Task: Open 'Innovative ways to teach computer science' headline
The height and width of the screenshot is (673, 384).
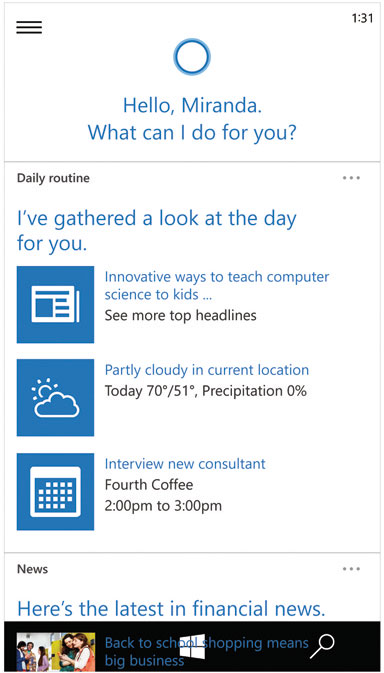Action: 217,285
